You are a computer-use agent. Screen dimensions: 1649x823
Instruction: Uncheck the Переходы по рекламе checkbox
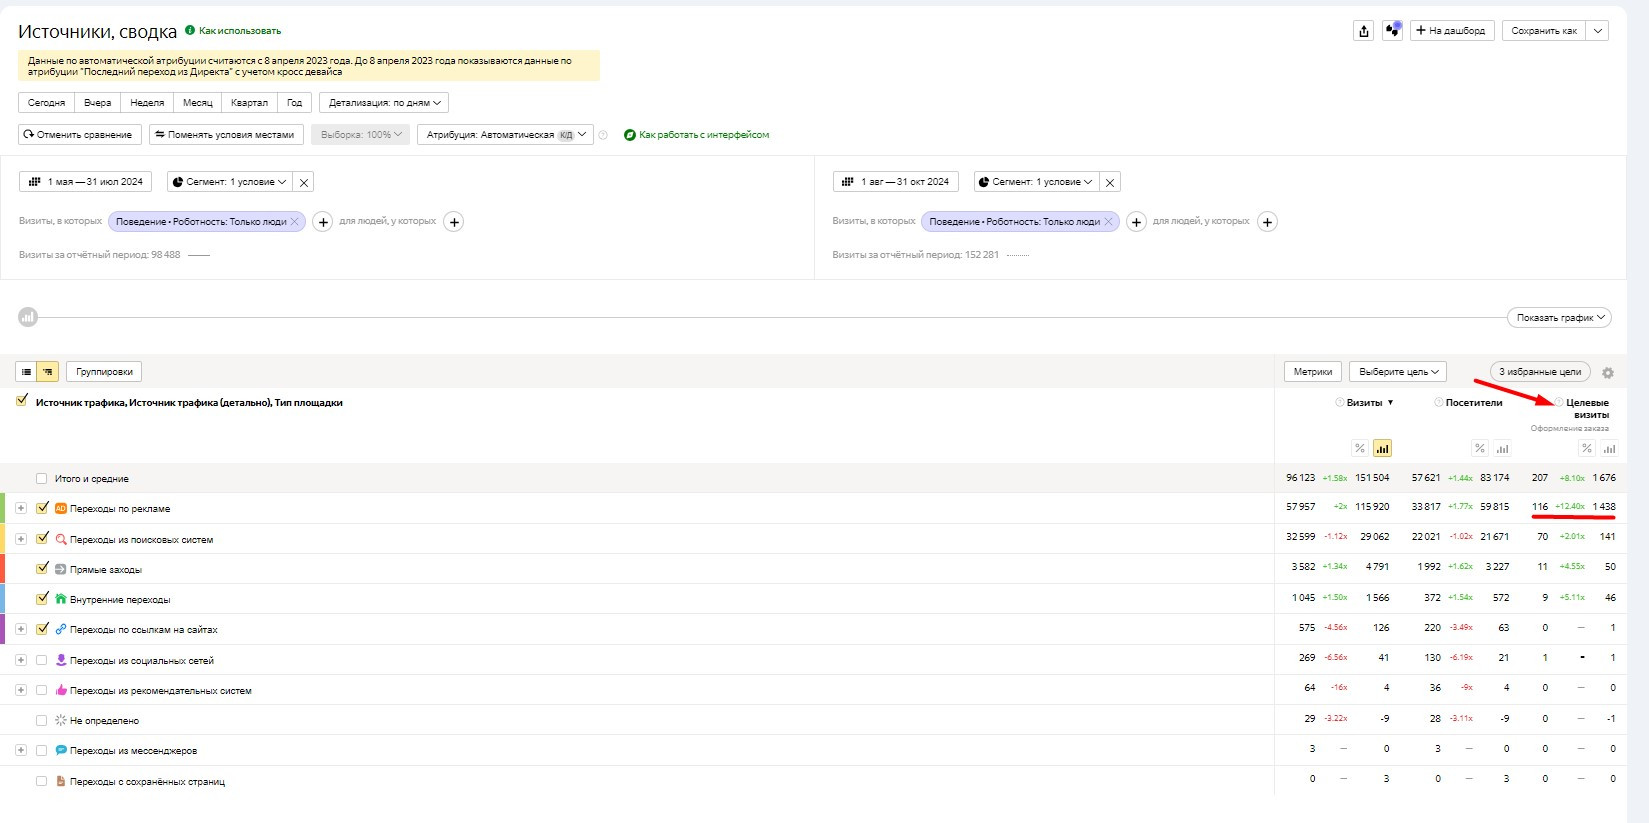pos(42,508)
